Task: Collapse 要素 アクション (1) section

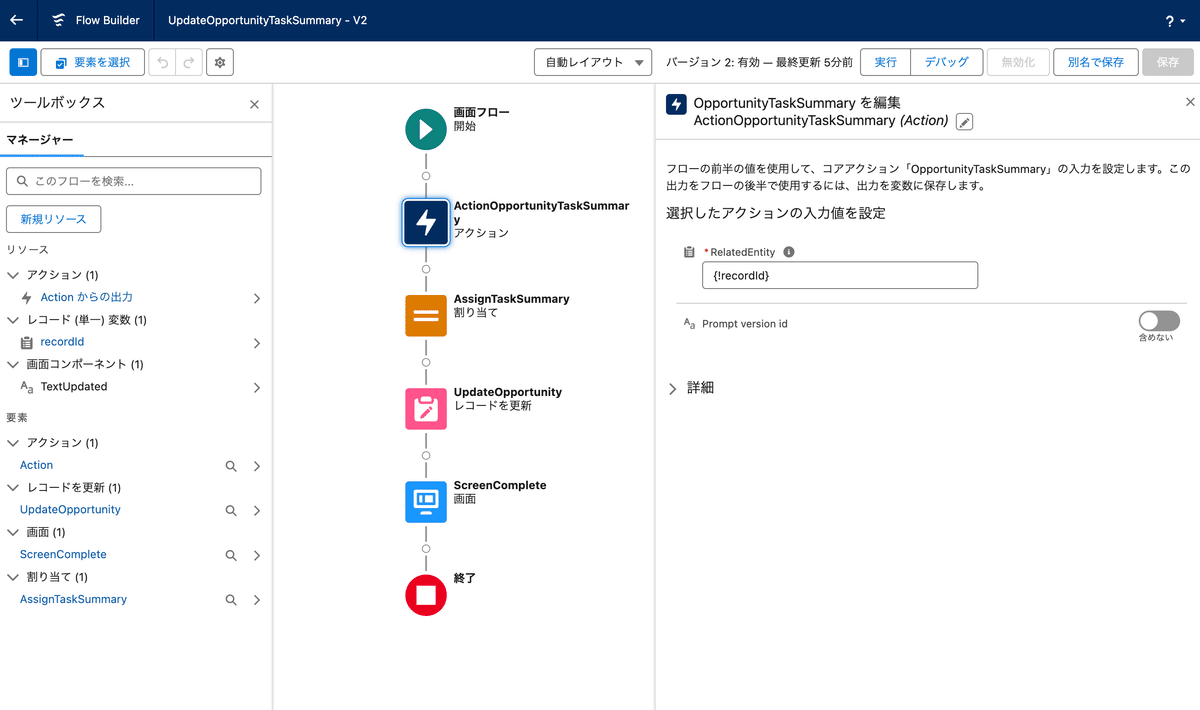Action: (13, 443)
